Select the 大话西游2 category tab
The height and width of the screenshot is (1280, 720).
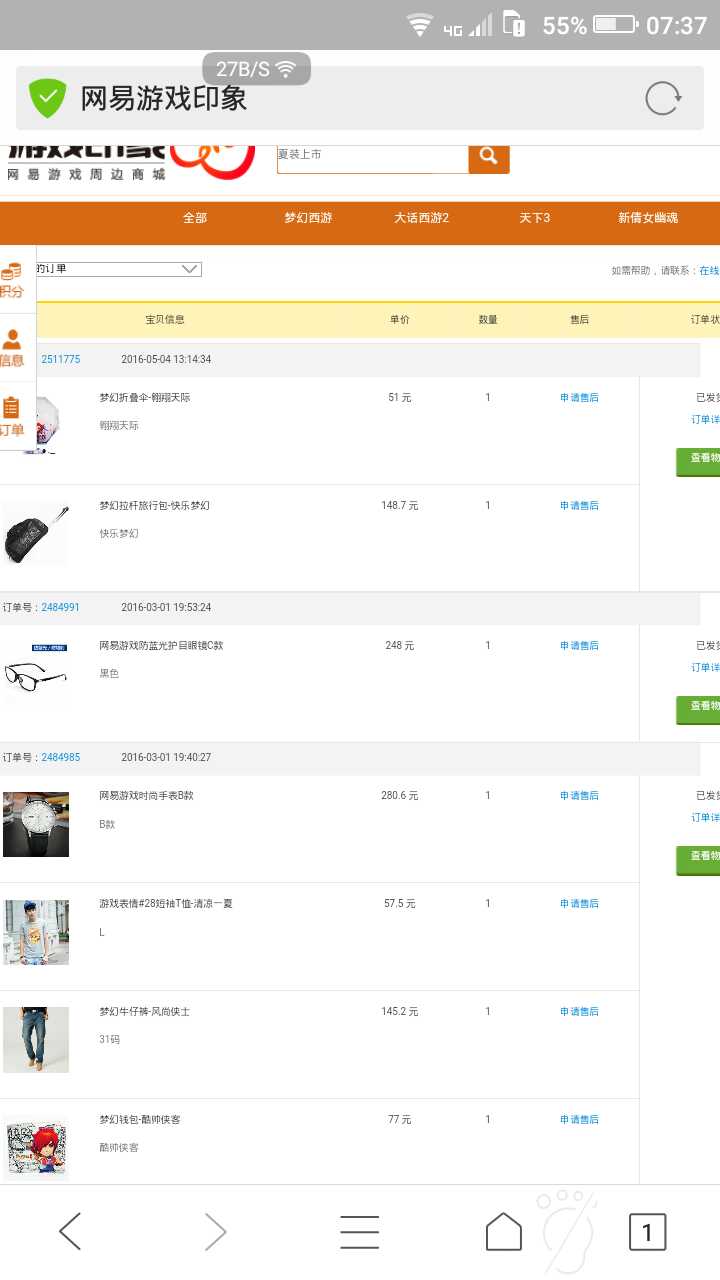[421, 218]
